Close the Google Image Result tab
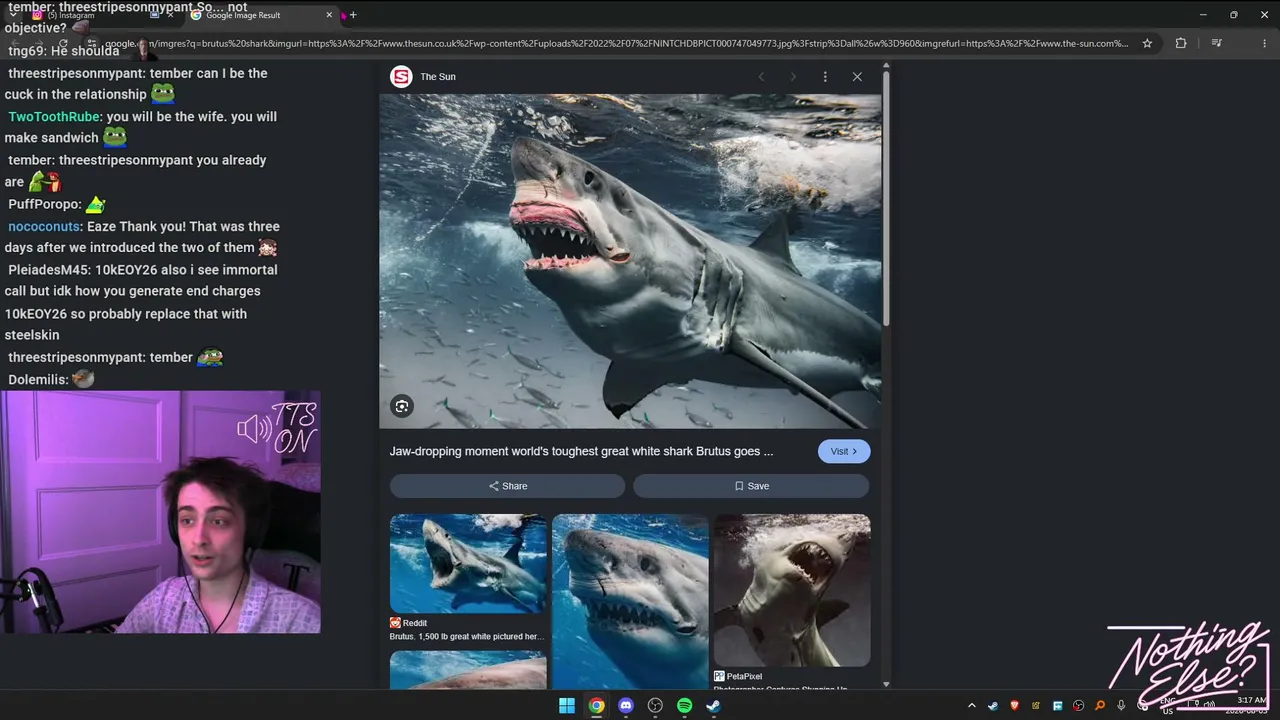Screen dimensions: 1280x720 329,15
